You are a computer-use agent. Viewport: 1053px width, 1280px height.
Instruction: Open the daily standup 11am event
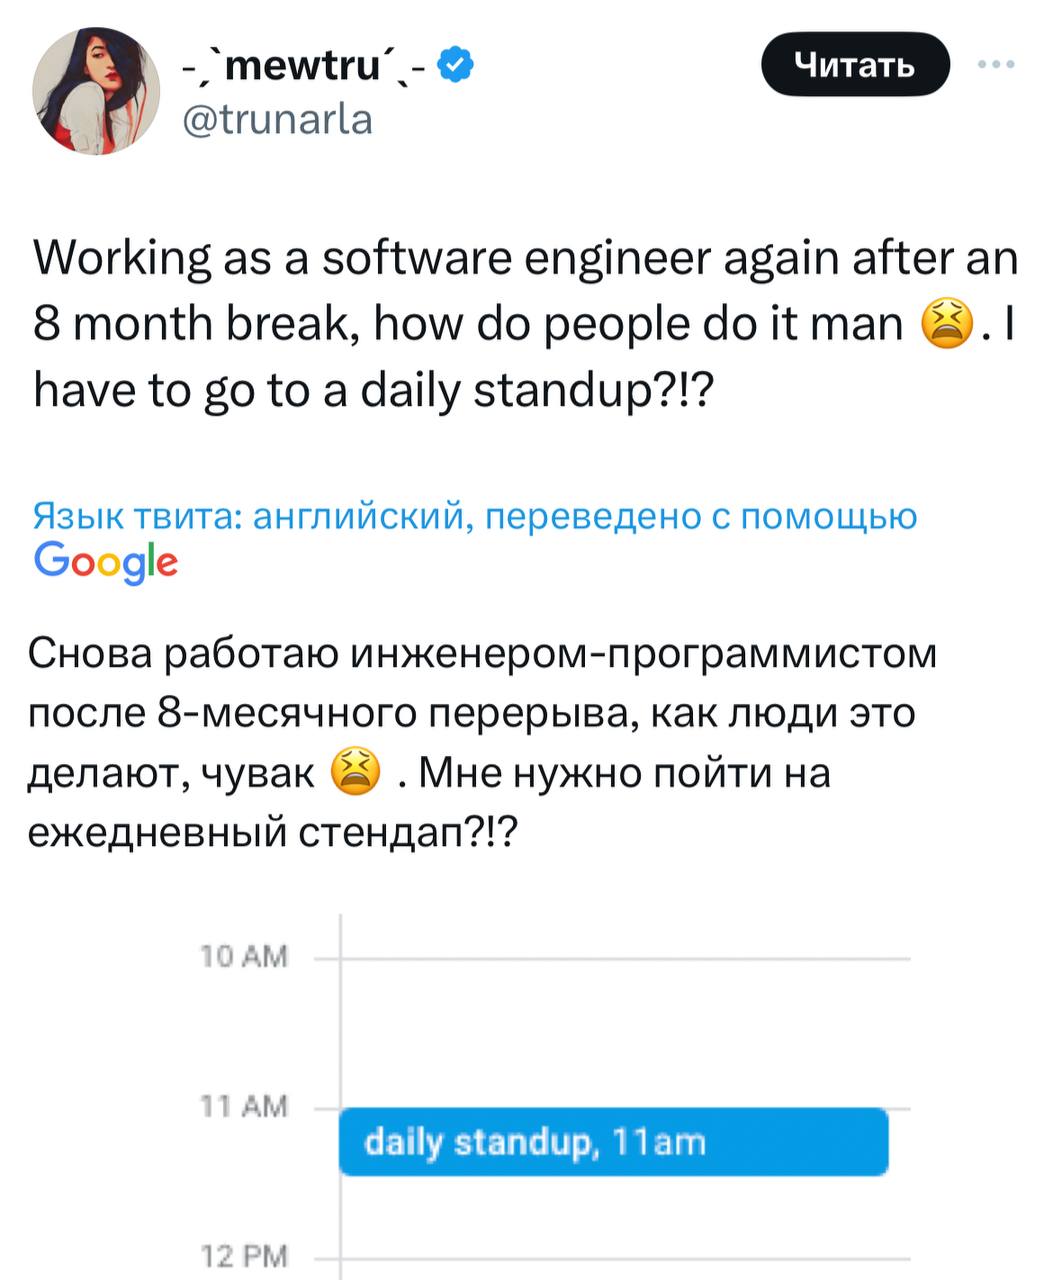click(x=613, y=1141)
